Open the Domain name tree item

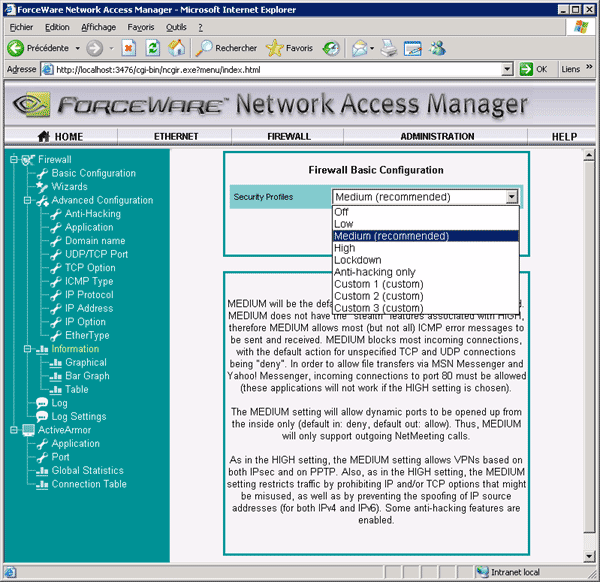click(95, 241)
